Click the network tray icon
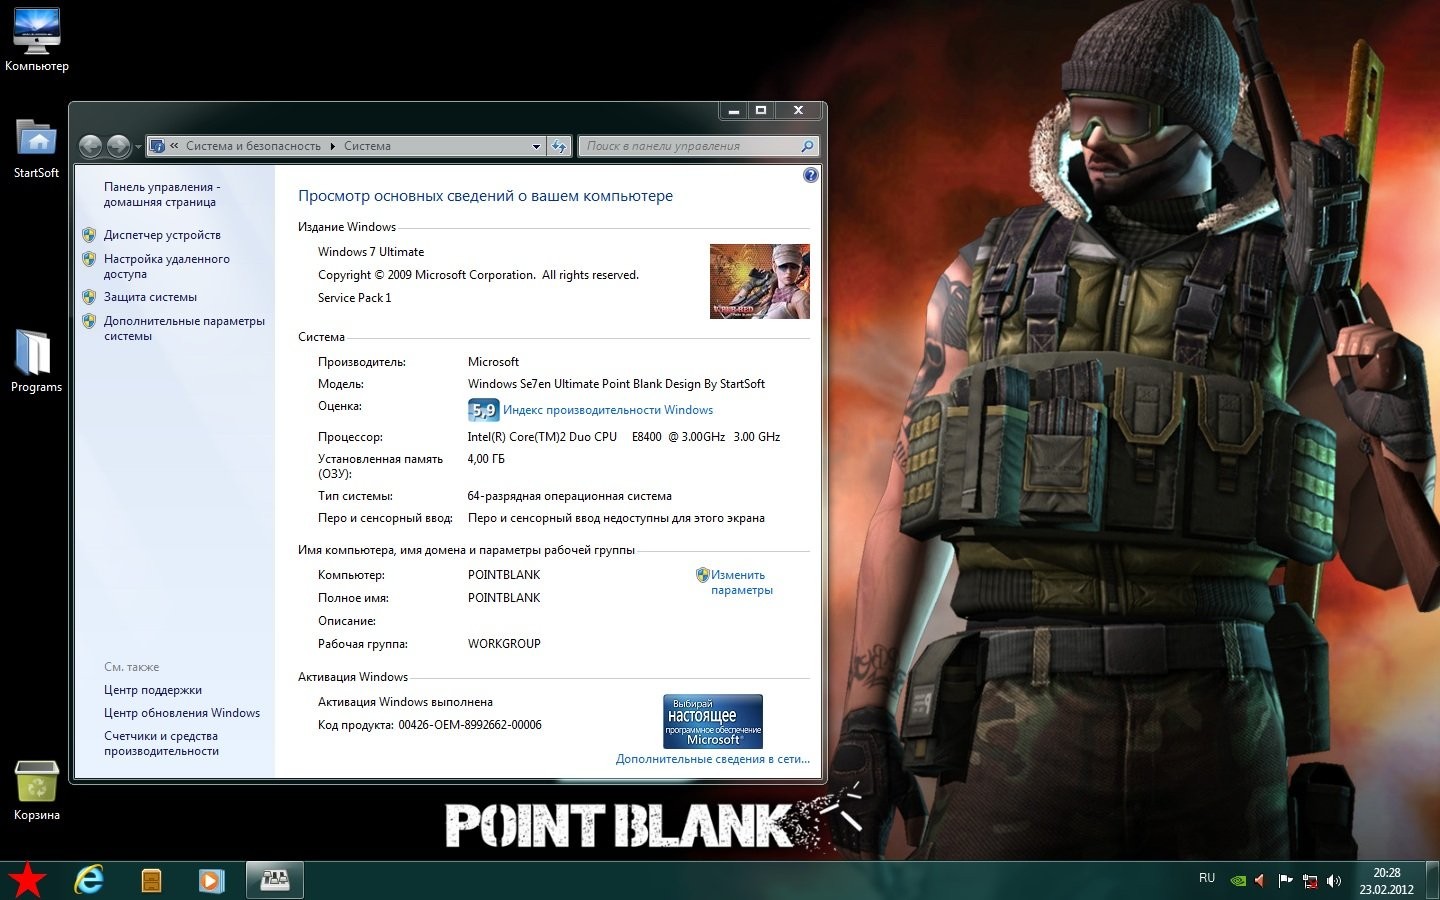Viewport: 1440px width, 900px height. (1309, 881)
